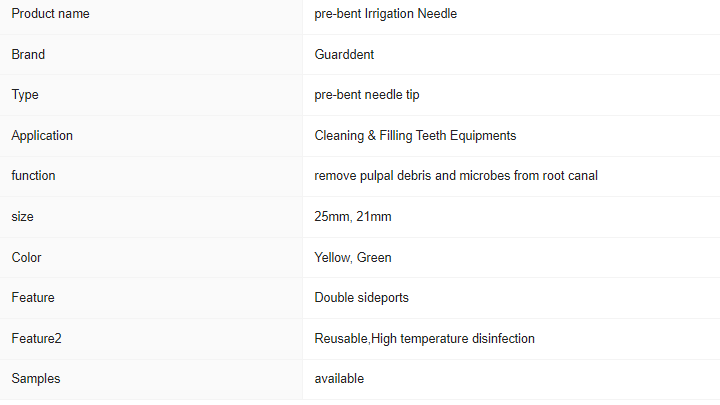Click the Application label
720x405 pixels.
[42, 136]
